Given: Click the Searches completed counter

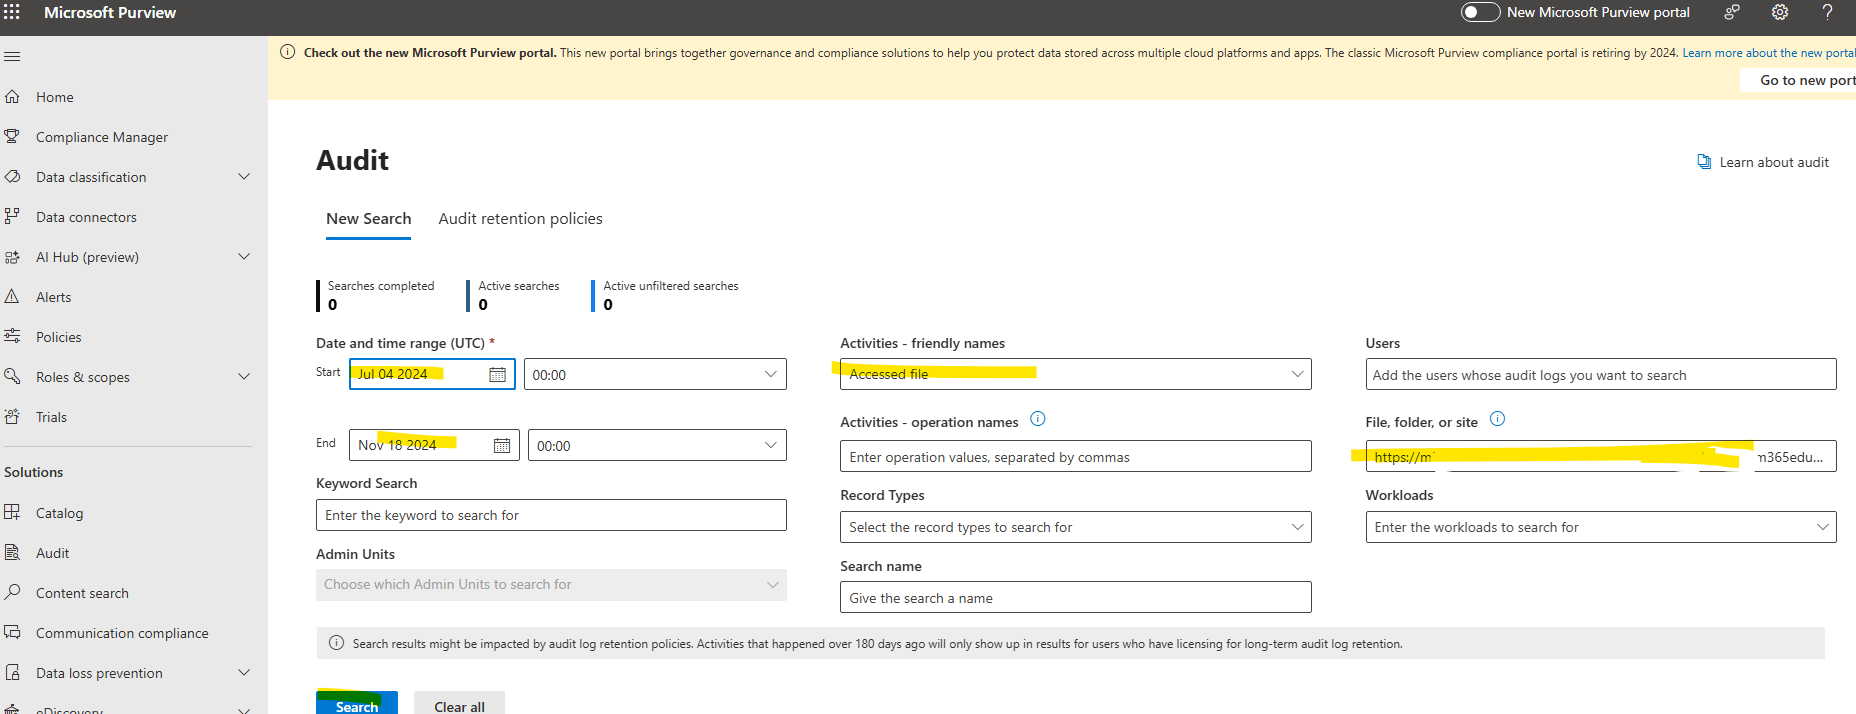Looking at the screenshot, I should (x=376, y=295).
